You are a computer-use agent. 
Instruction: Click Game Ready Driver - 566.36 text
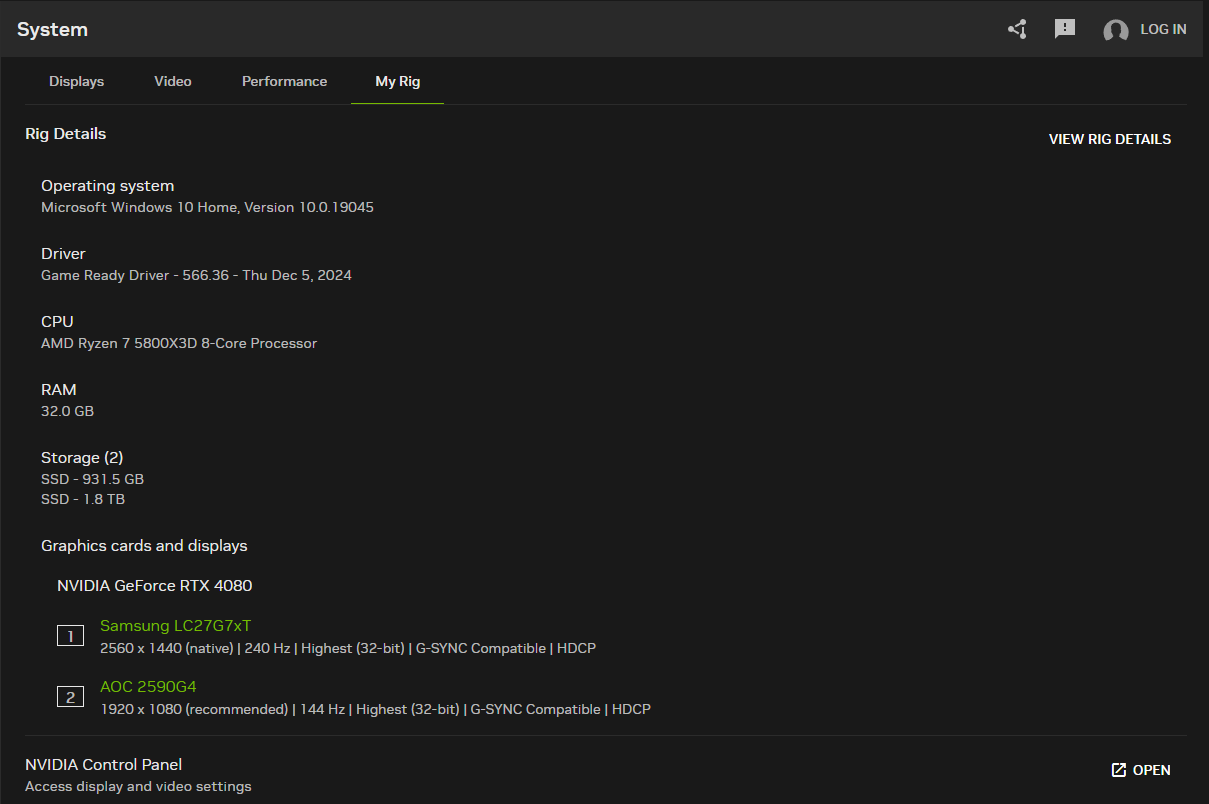click(x=196, y=275)
